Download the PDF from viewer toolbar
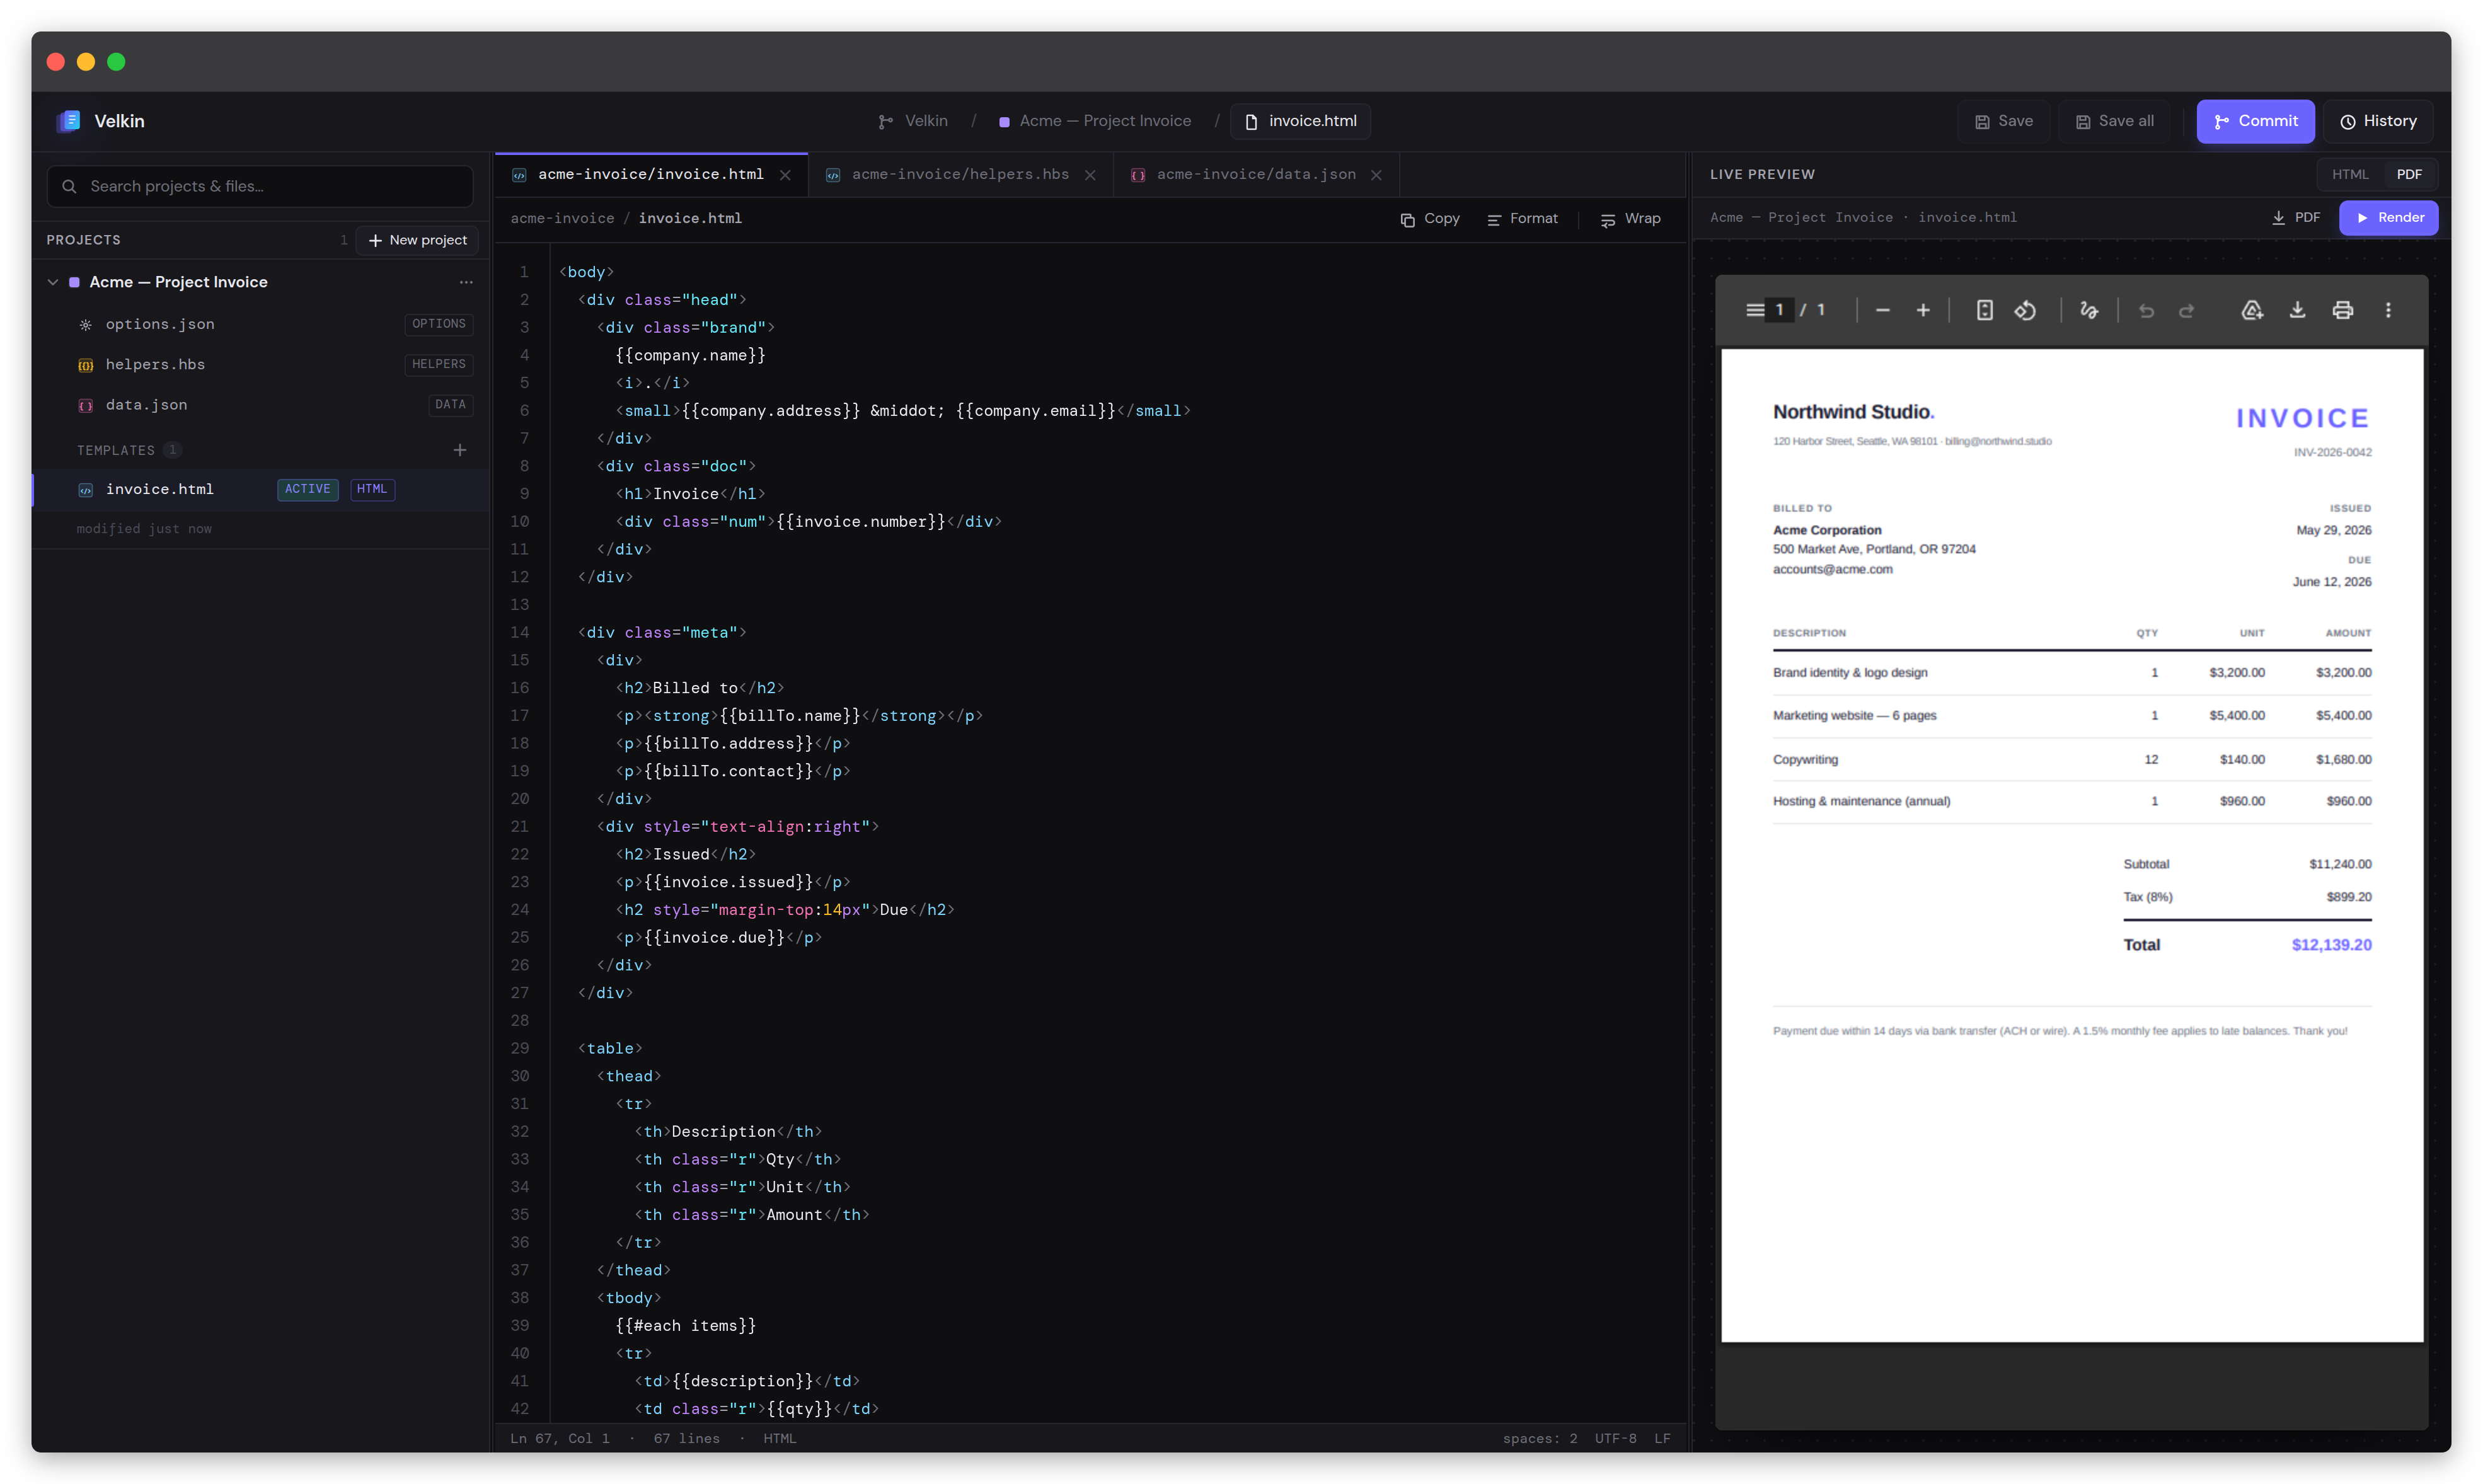The image size is (2483, 1484). [x=2297, y=310]
